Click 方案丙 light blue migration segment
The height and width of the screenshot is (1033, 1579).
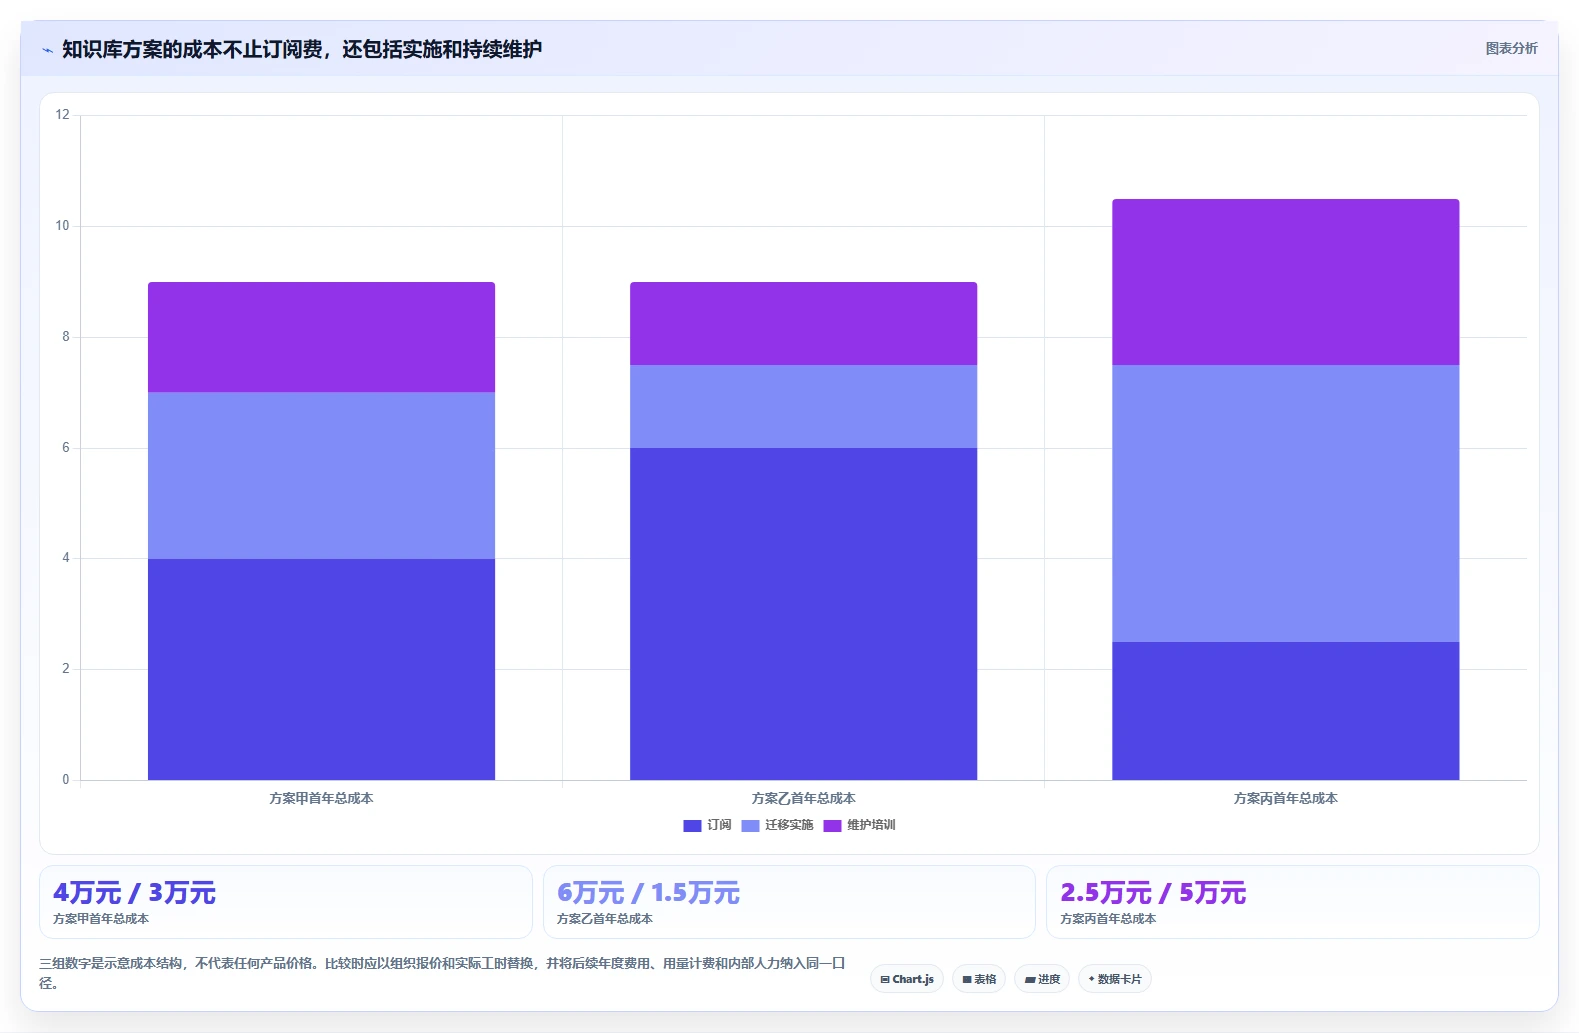click(x=1285, y=503)
